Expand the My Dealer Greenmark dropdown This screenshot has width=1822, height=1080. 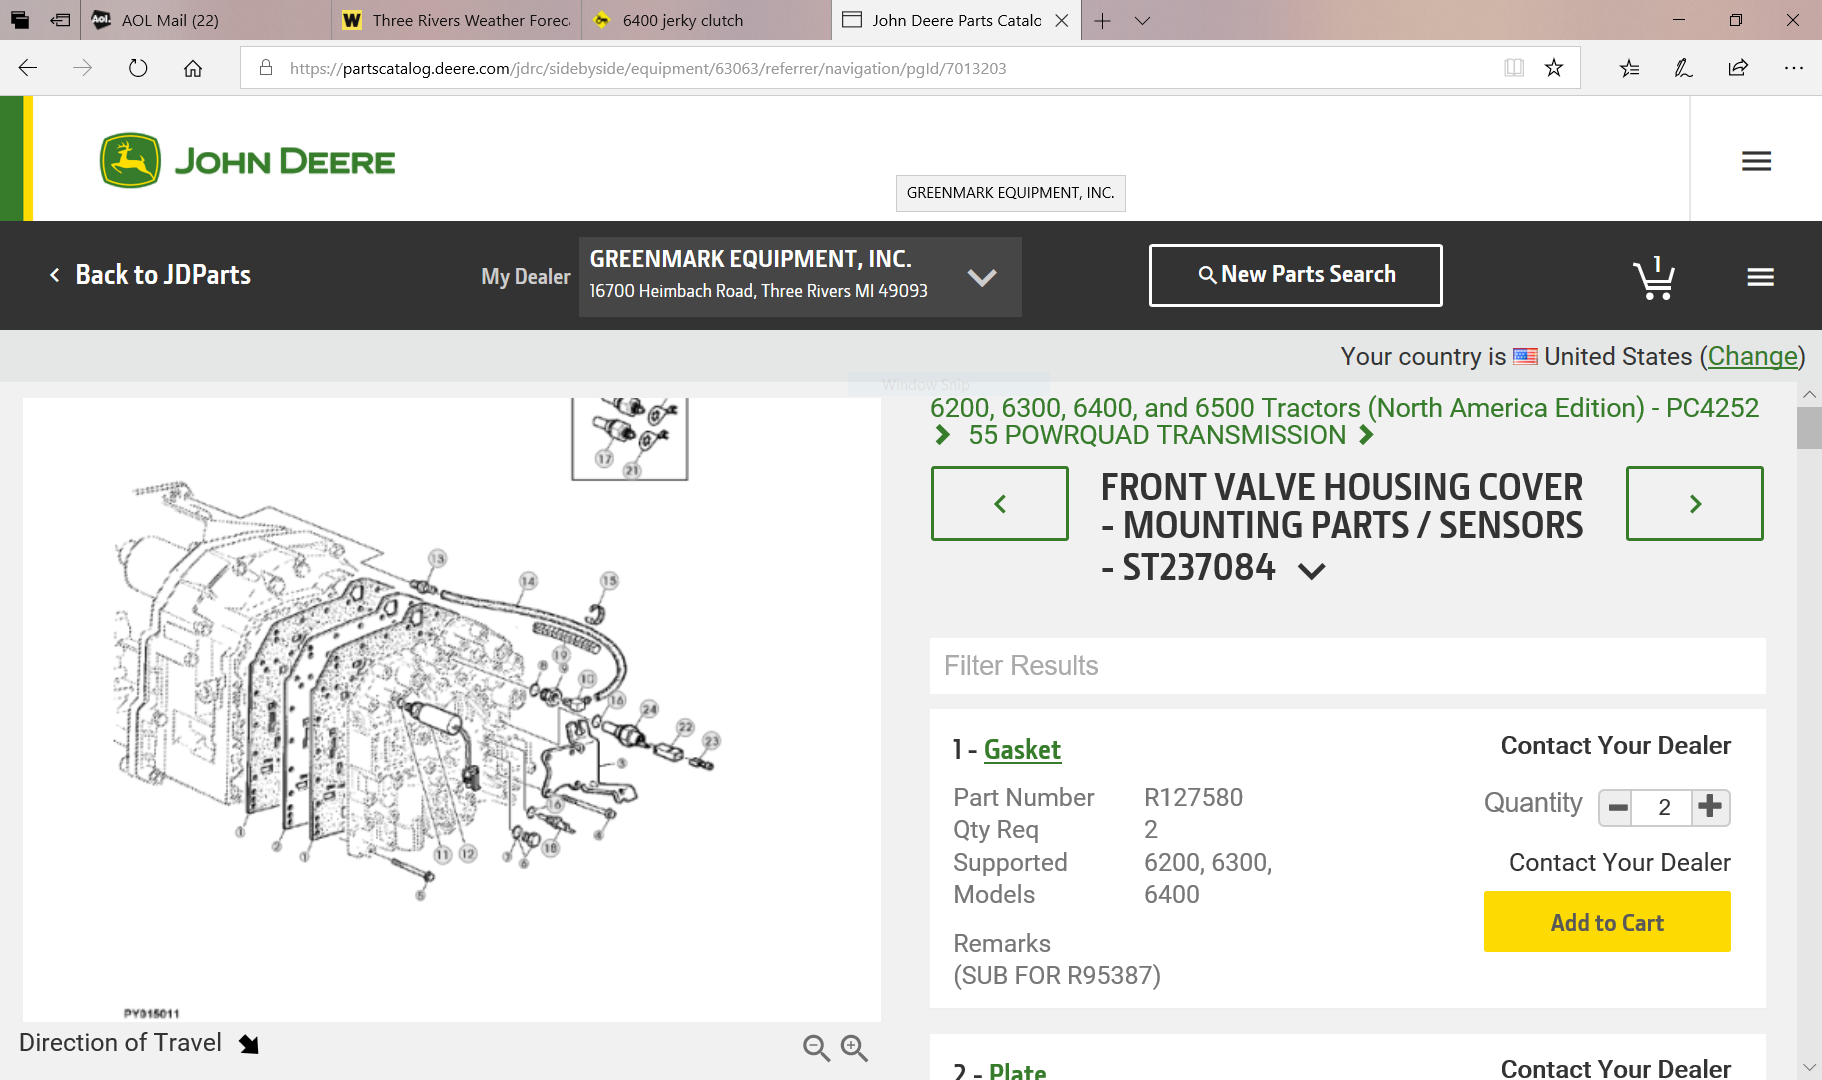[981, 277]
